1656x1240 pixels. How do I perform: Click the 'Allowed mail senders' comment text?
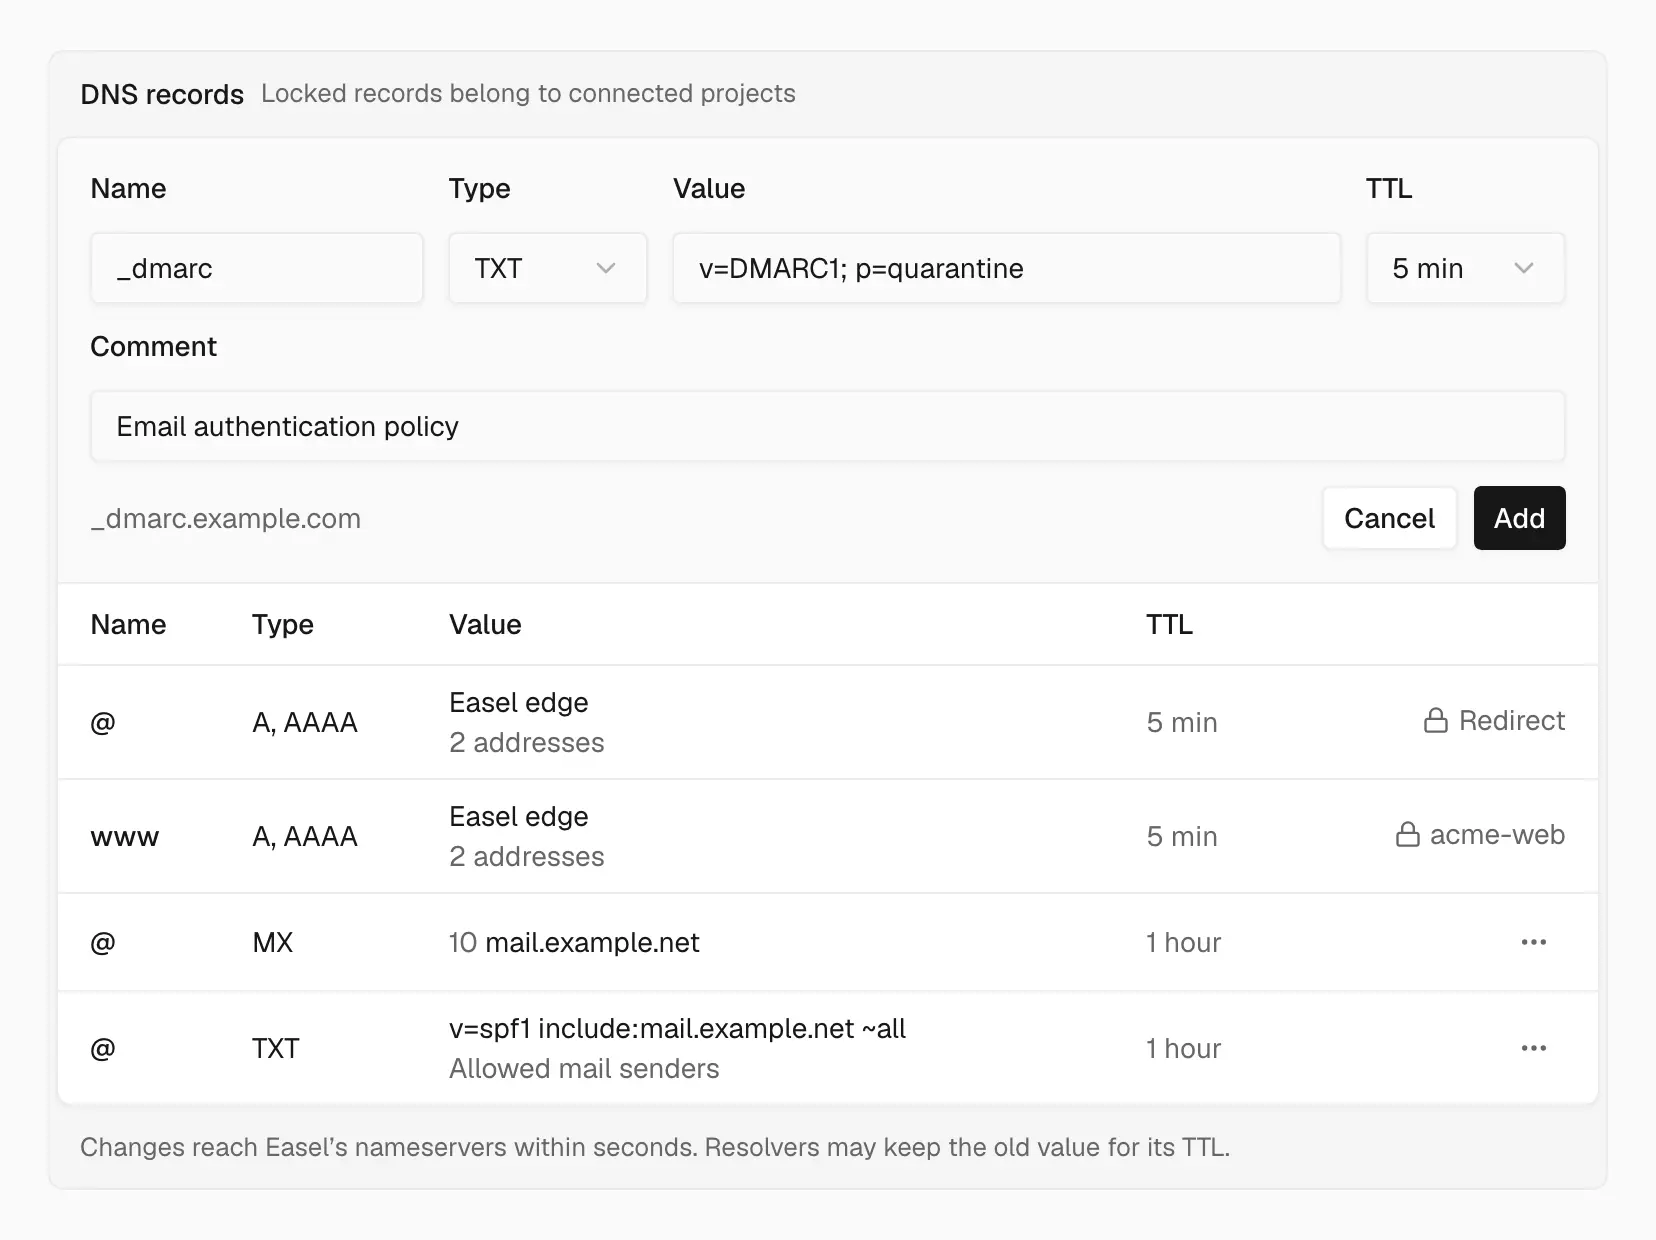tap(584, 1069)
